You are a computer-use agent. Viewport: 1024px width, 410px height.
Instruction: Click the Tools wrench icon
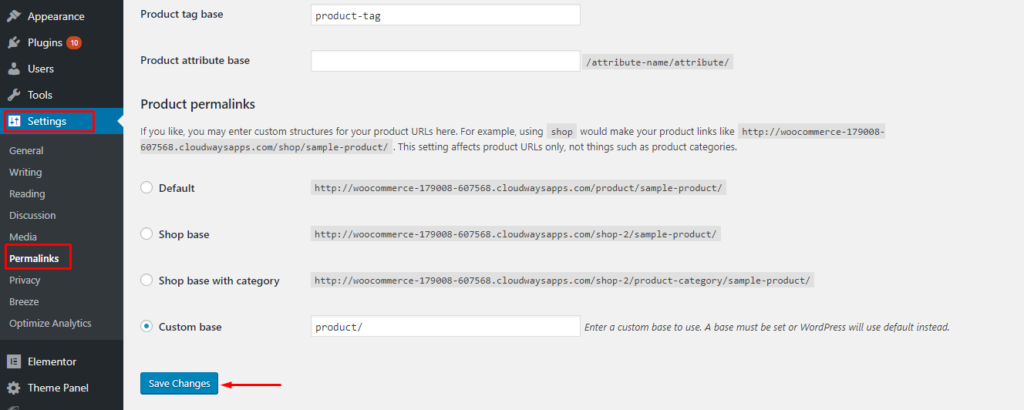point(14,95)
